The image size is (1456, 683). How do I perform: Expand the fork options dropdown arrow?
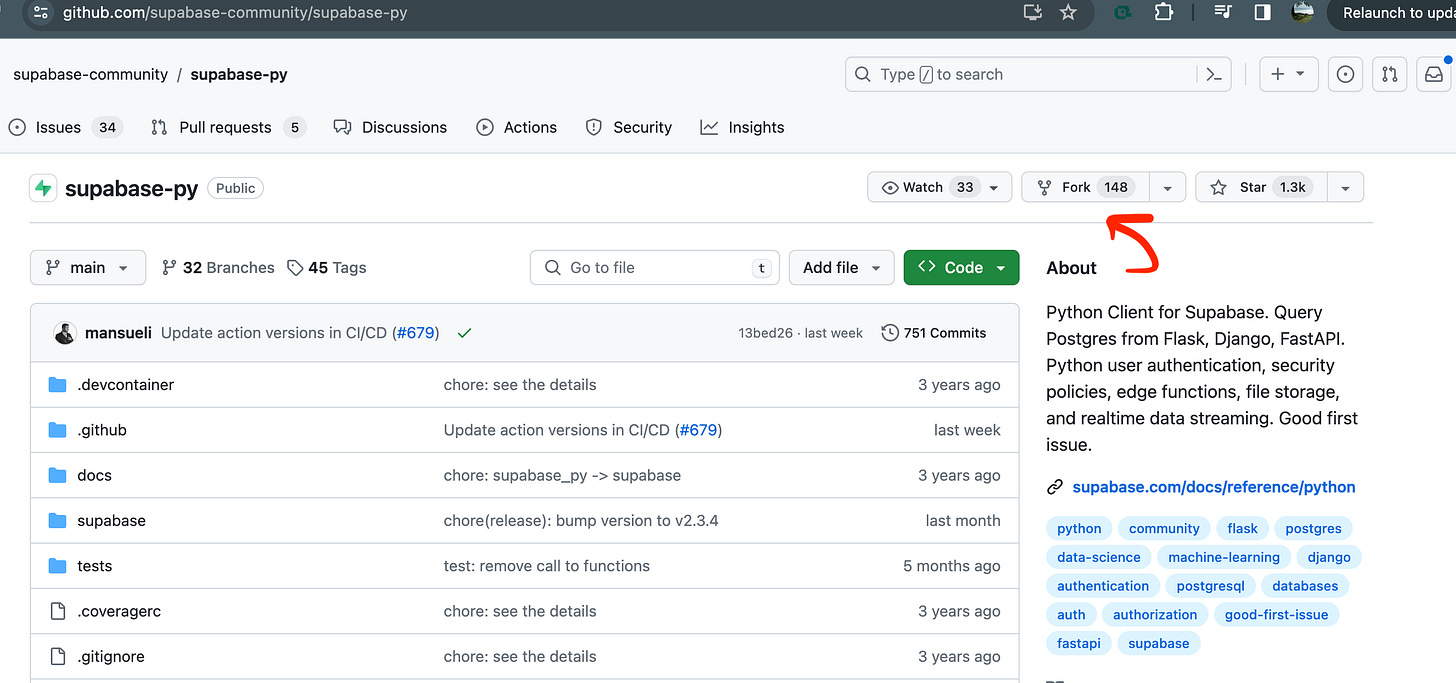click(1168, 187)
